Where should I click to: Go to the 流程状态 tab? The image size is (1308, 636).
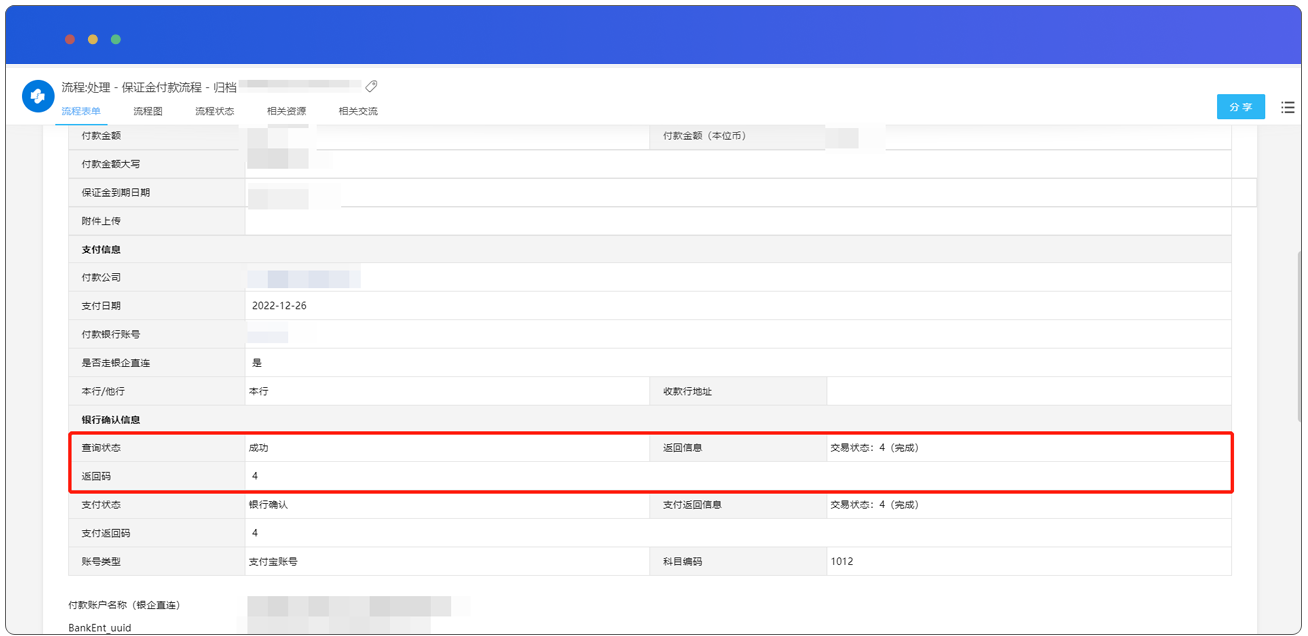[x=214, y=111]
